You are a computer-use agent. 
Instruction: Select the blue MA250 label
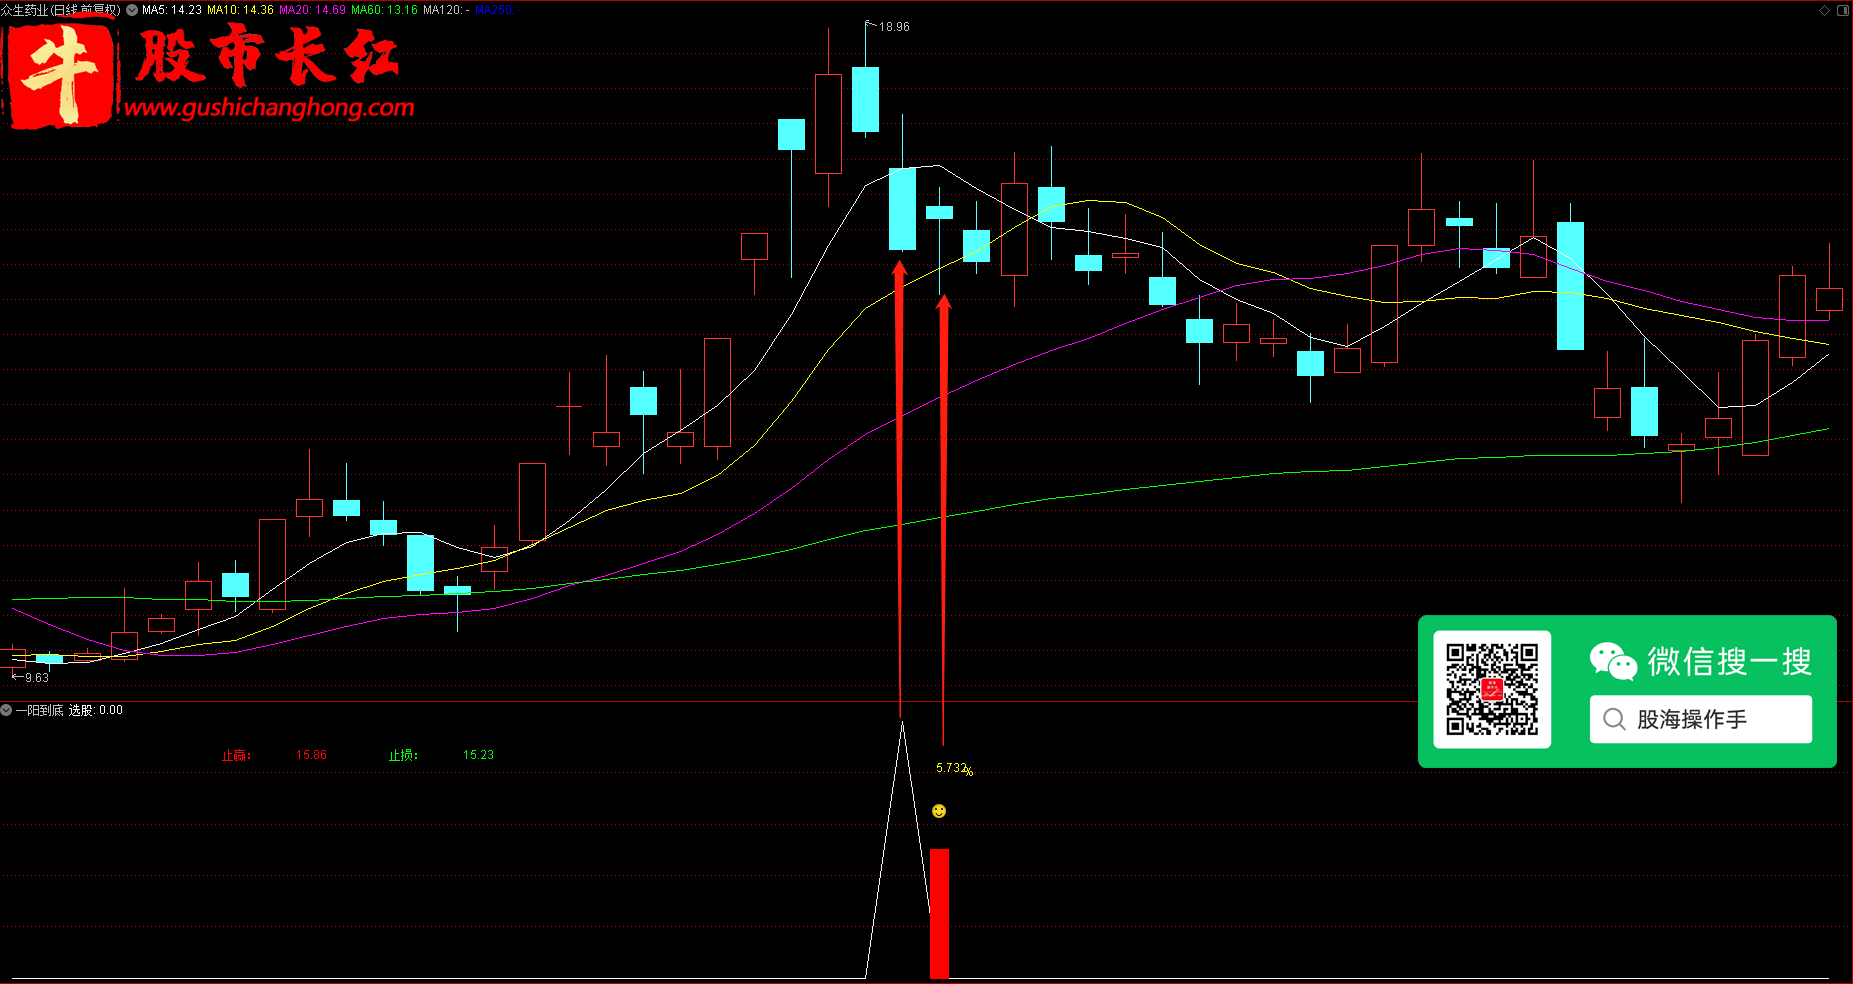point(498,10)
